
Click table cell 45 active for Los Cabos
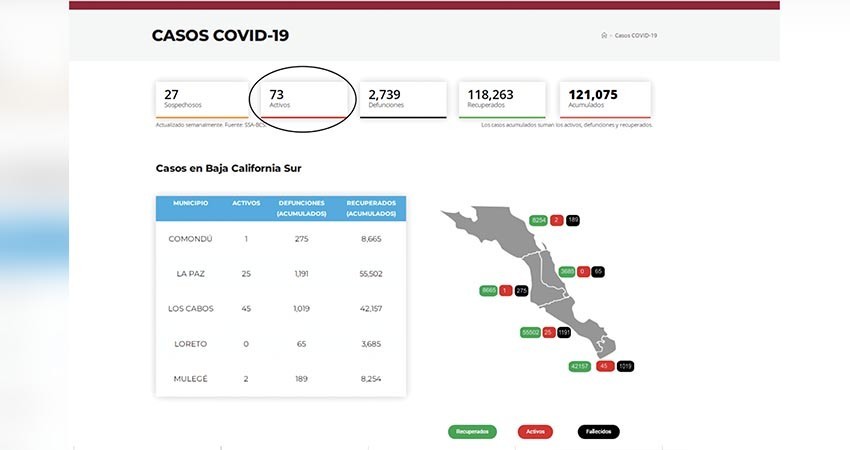(x=246, y=308)
